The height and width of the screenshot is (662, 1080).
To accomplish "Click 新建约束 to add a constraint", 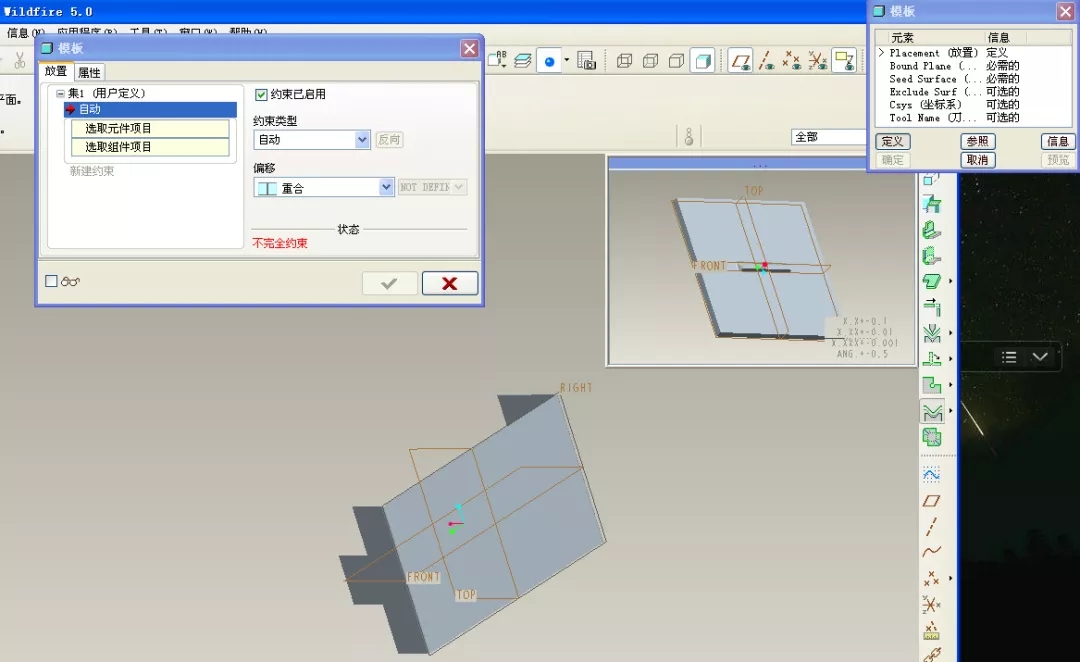I will (x=92, y=171).
